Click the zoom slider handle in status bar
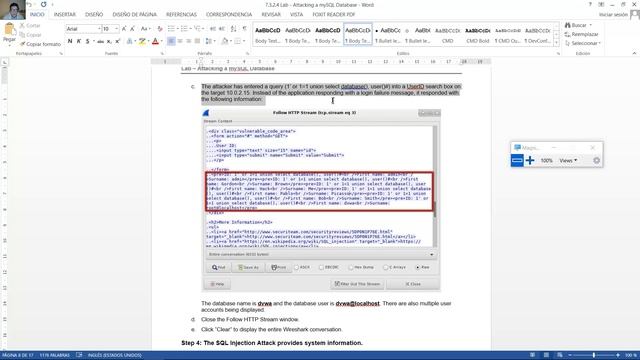640x360 pixels. [593, 355]
